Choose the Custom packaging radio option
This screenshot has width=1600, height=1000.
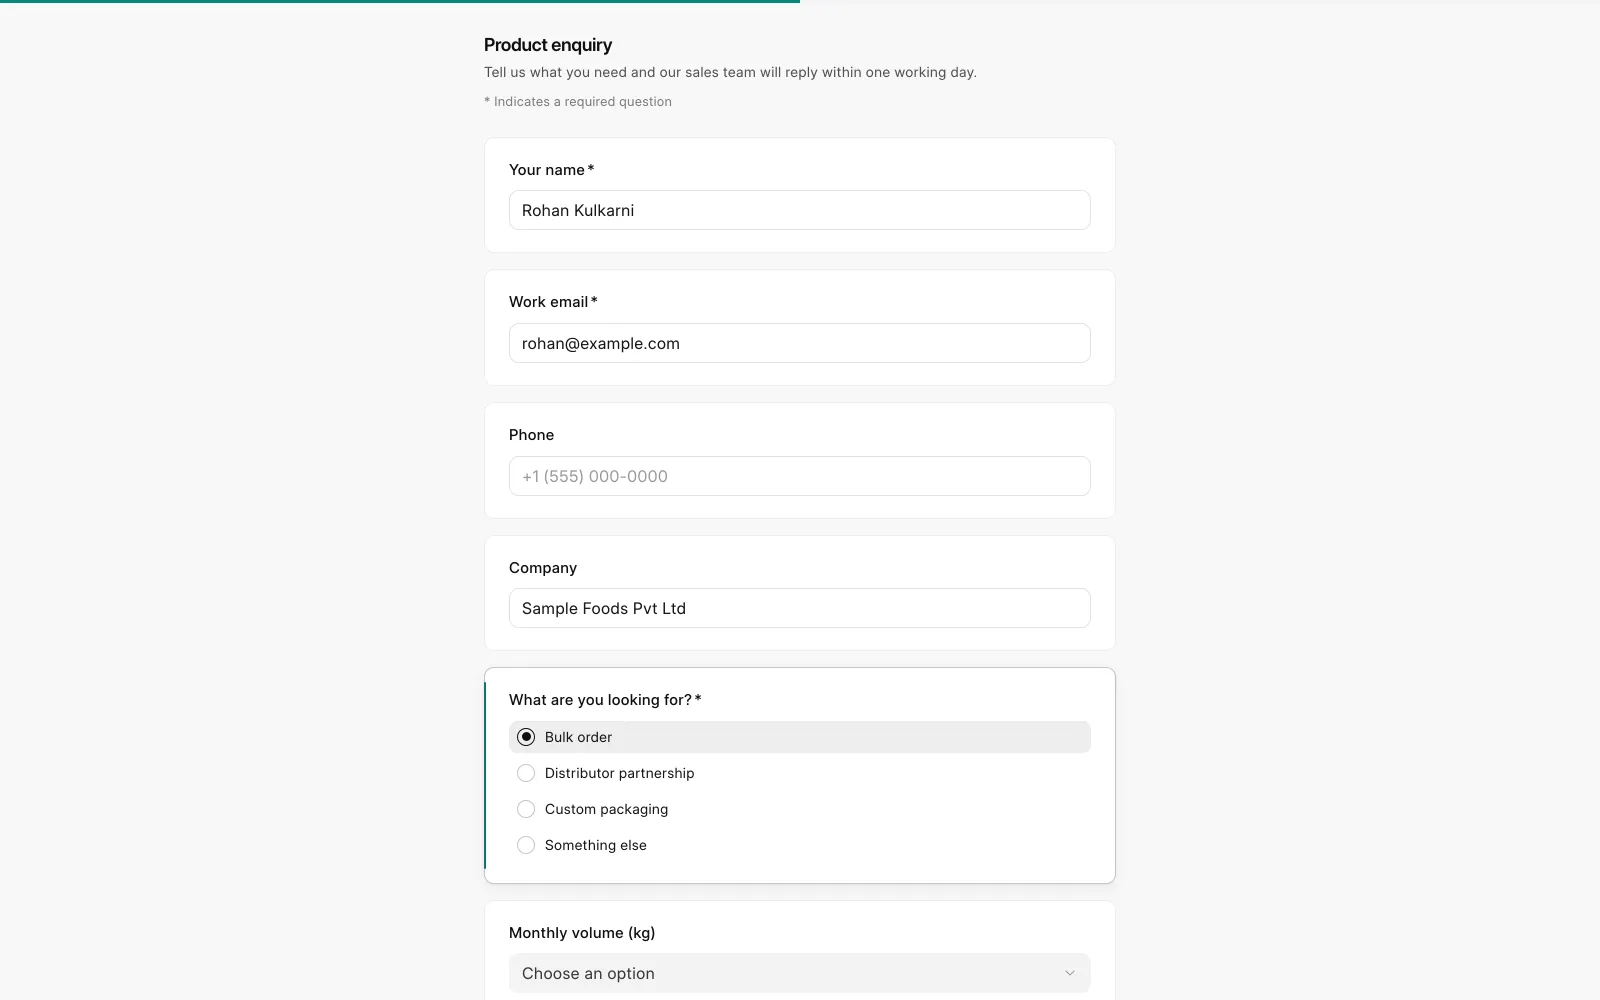point(799,809)
